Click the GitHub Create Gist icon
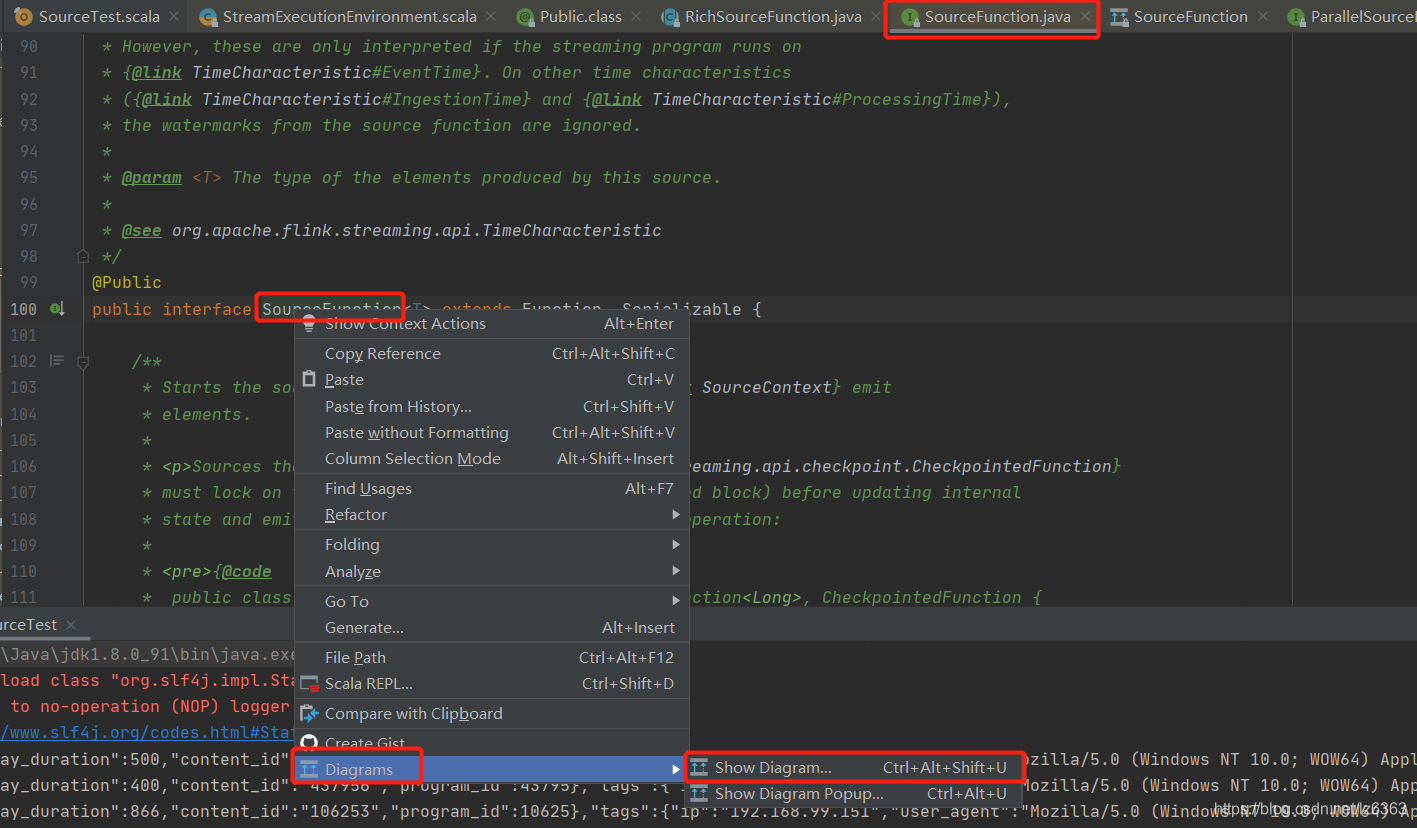The image size is (1417, 828). coord(310,744)
